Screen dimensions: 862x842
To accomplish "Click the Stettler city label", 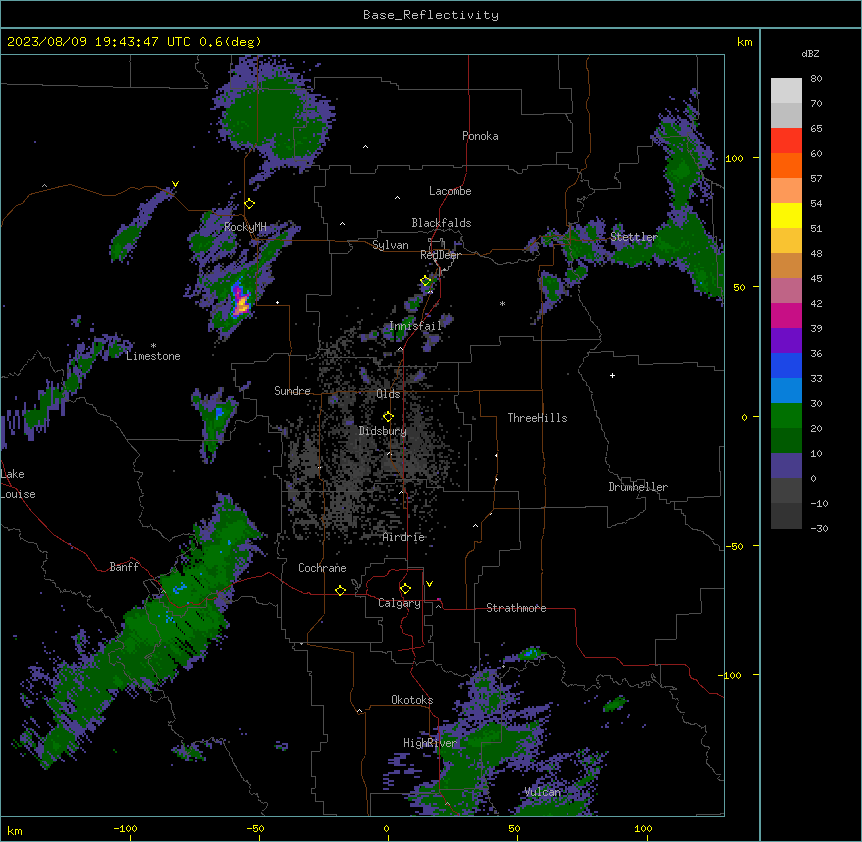I will (x=634, y=237).
